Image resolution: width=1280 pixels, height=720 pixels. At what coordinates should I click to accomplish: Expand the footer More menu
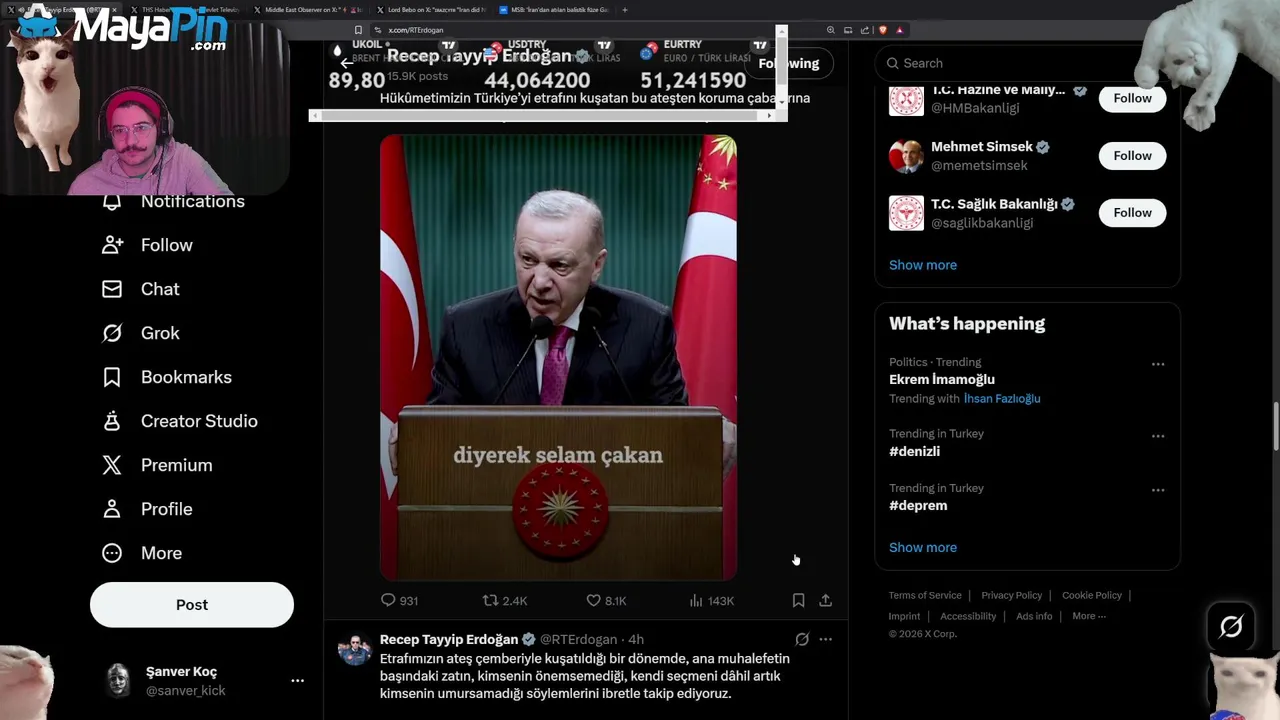1089,616
